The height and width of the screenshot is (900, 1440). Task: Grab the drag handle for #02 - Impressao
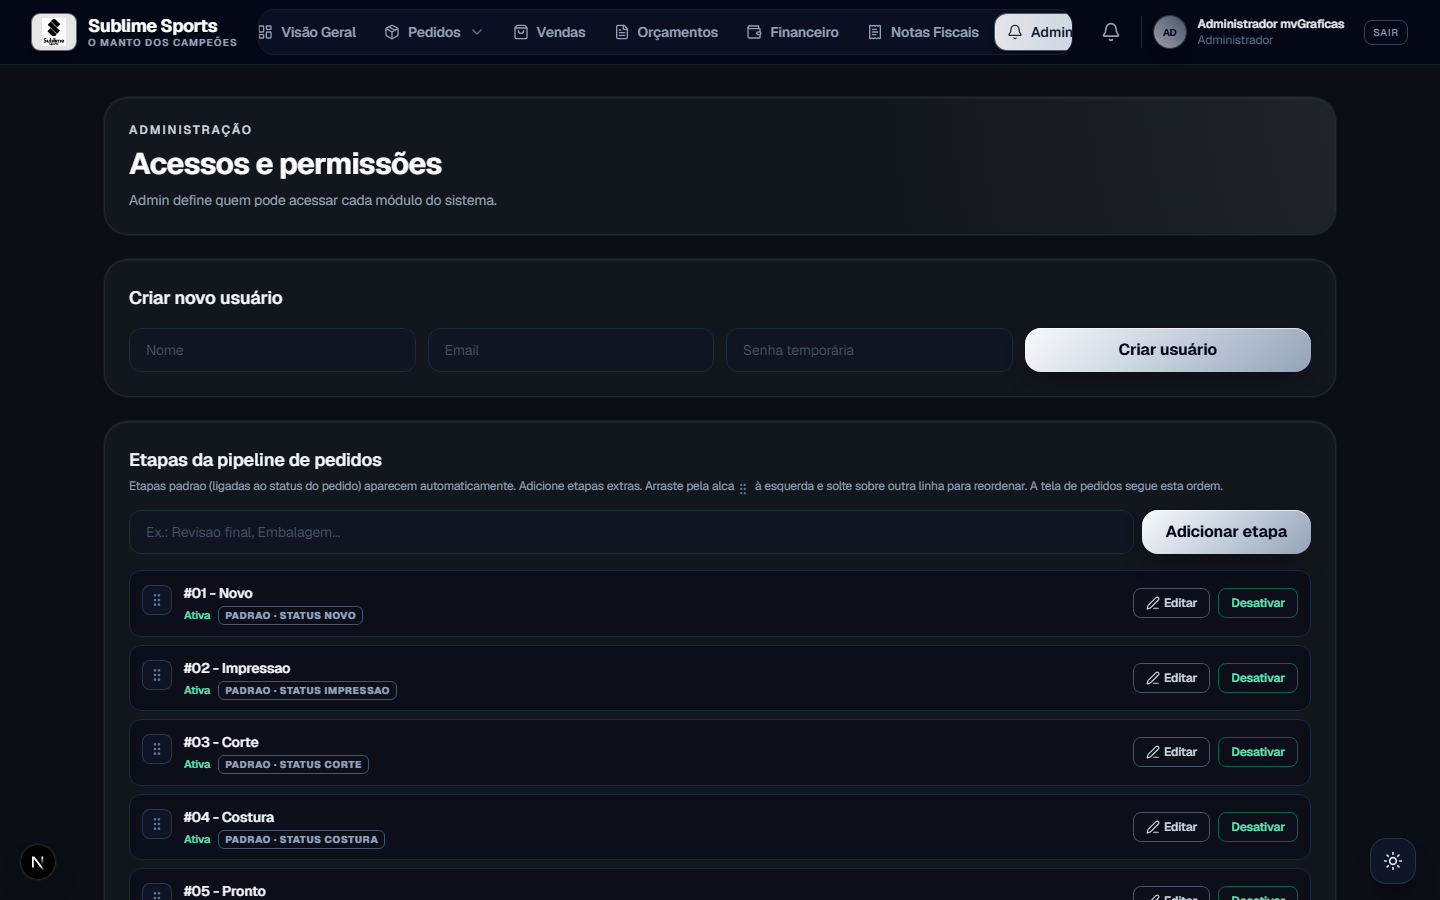coord(157,675)
